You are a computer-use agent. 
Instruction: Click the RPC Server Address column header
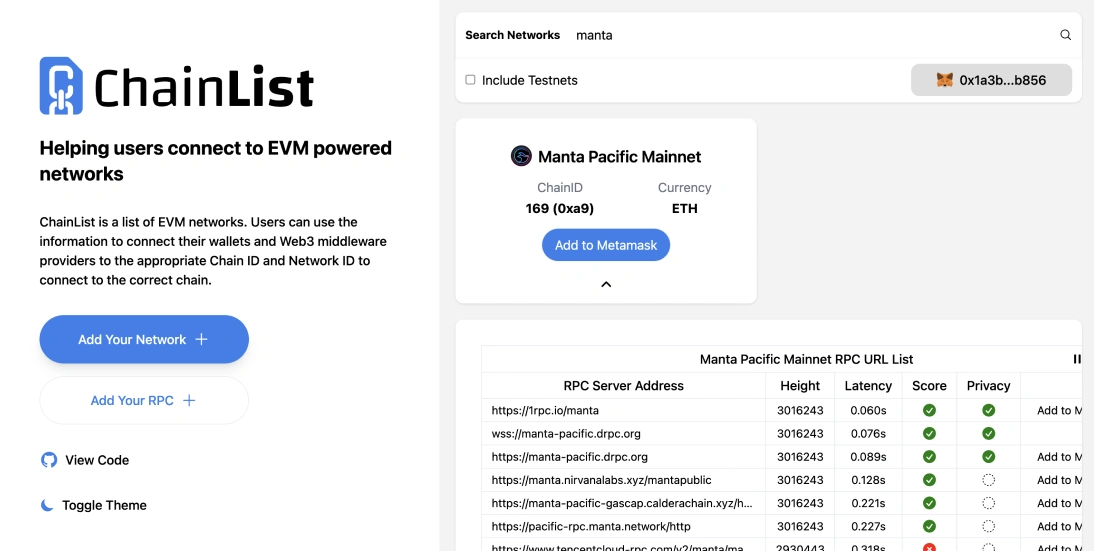pyautogui.click(x=624, y=386)
